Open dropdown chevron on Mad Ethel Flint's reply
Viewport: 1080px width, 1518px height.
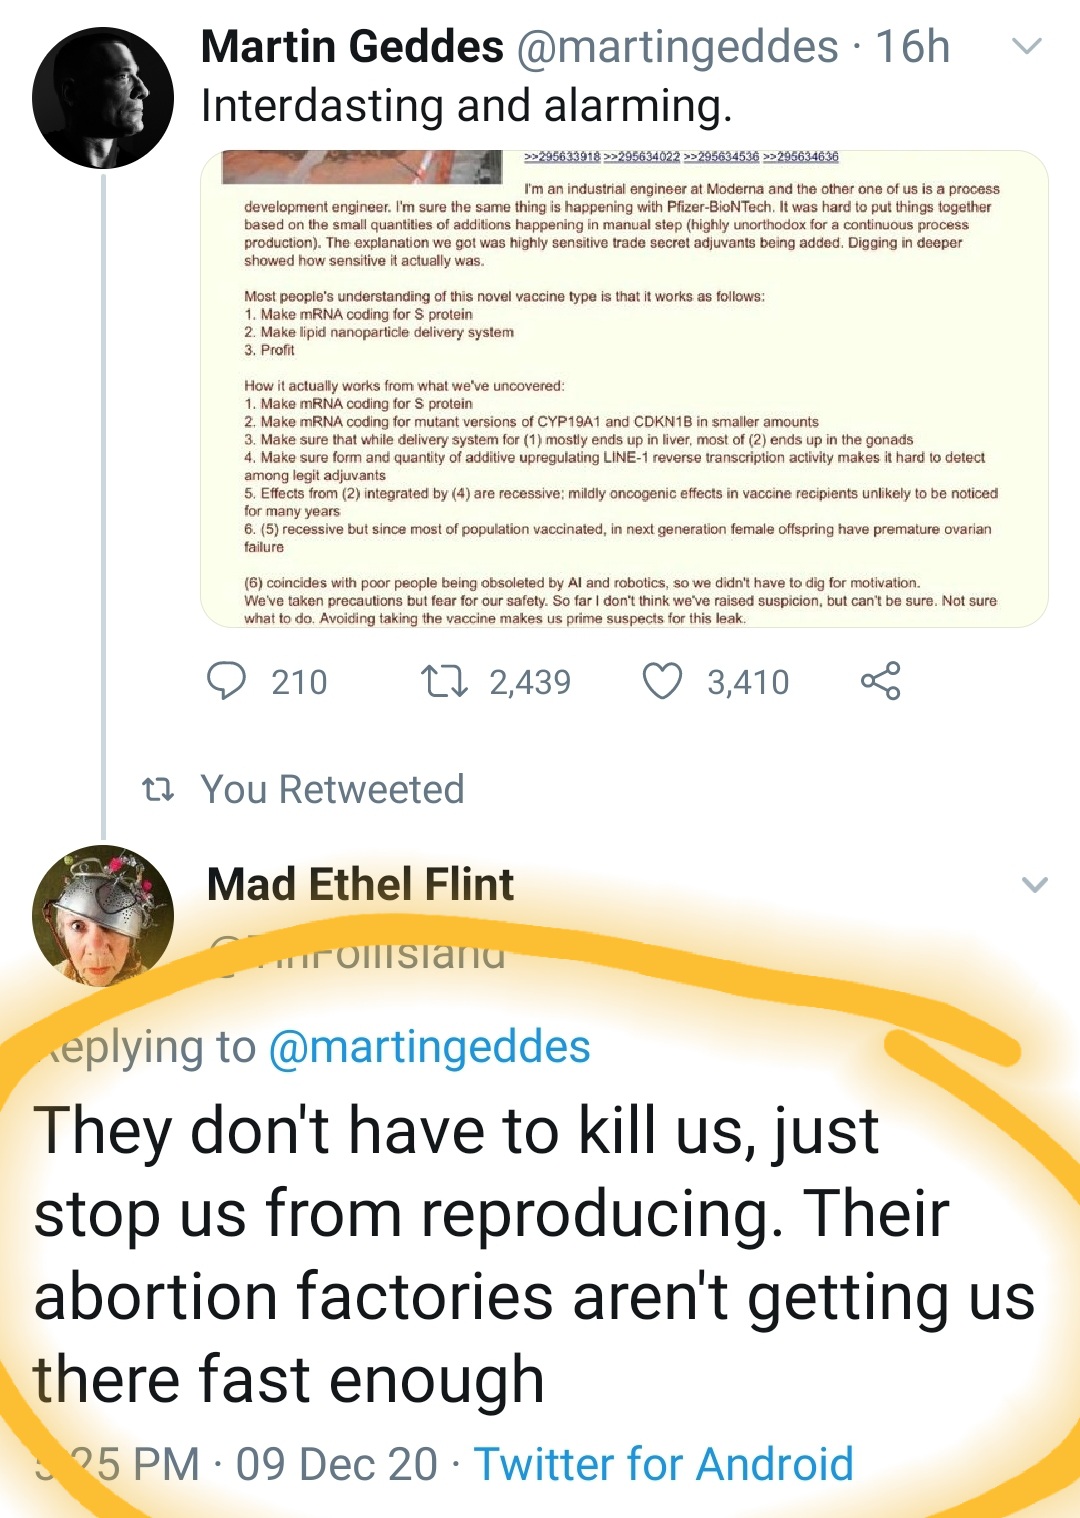[x=1034, y=884]
